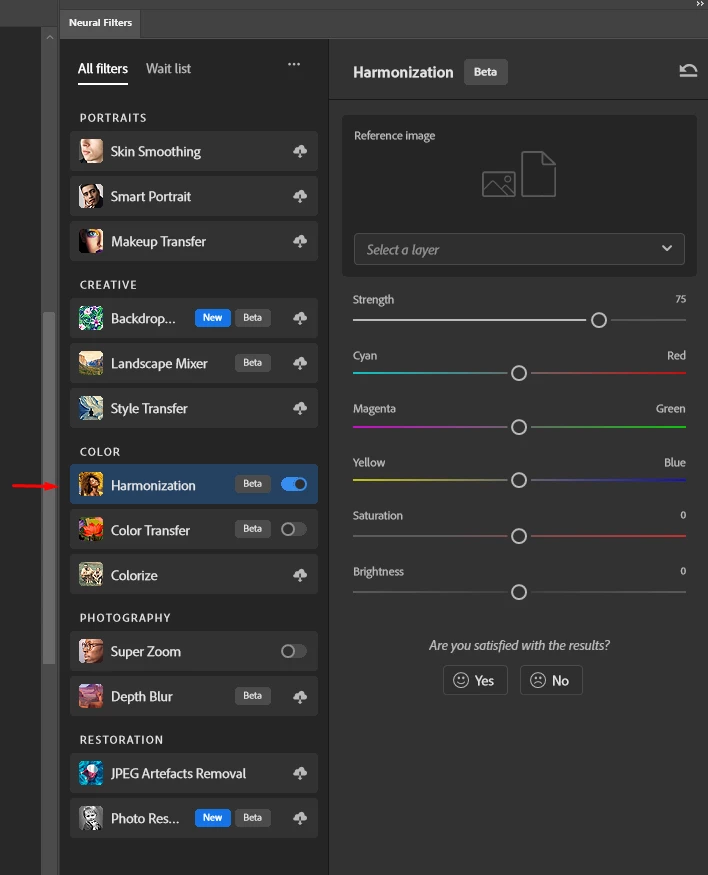Disable the Harmonization filter toggle
This screenshot has width=708, height=875.
click(x=294, y=484)
